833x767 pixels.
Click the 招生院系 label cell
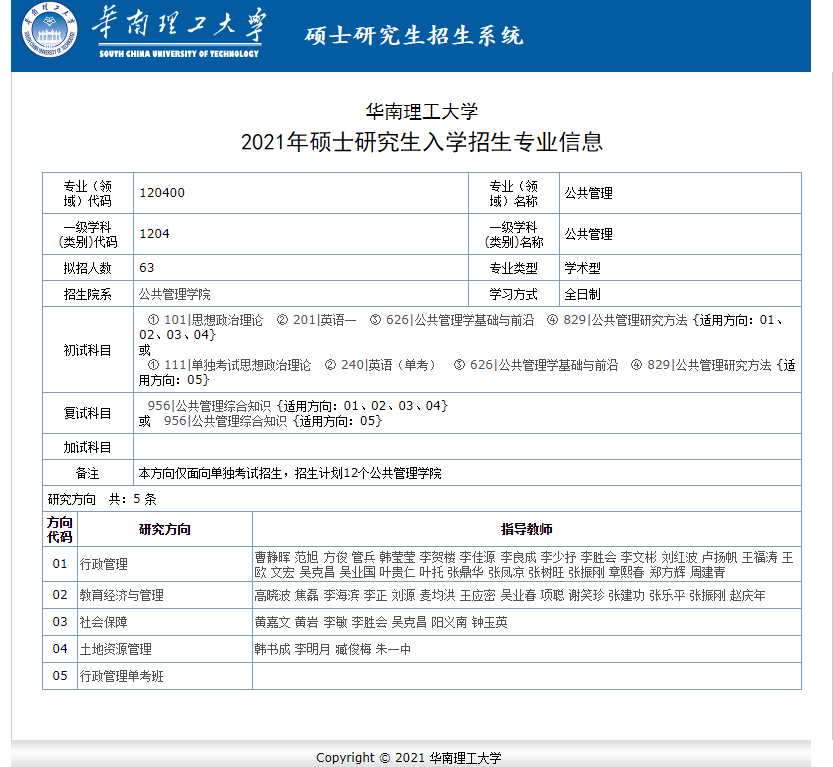[x=88, y=294]
